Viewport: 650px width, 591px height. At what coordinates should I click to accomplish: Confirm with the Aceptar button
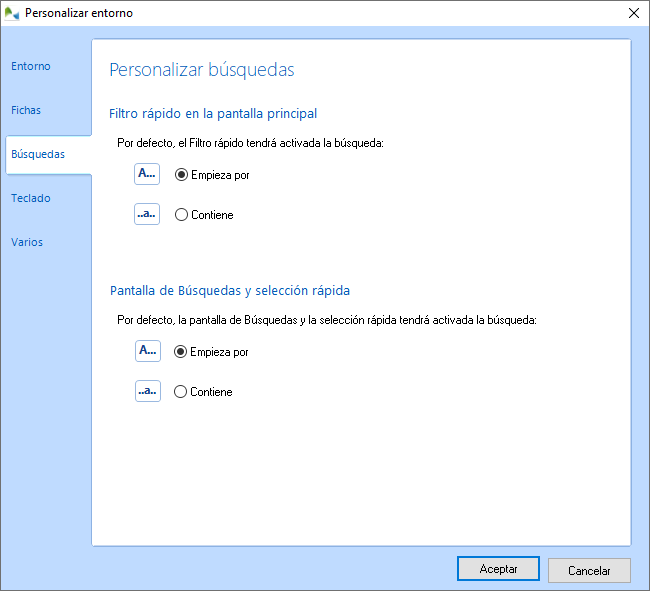coord(498,569)
